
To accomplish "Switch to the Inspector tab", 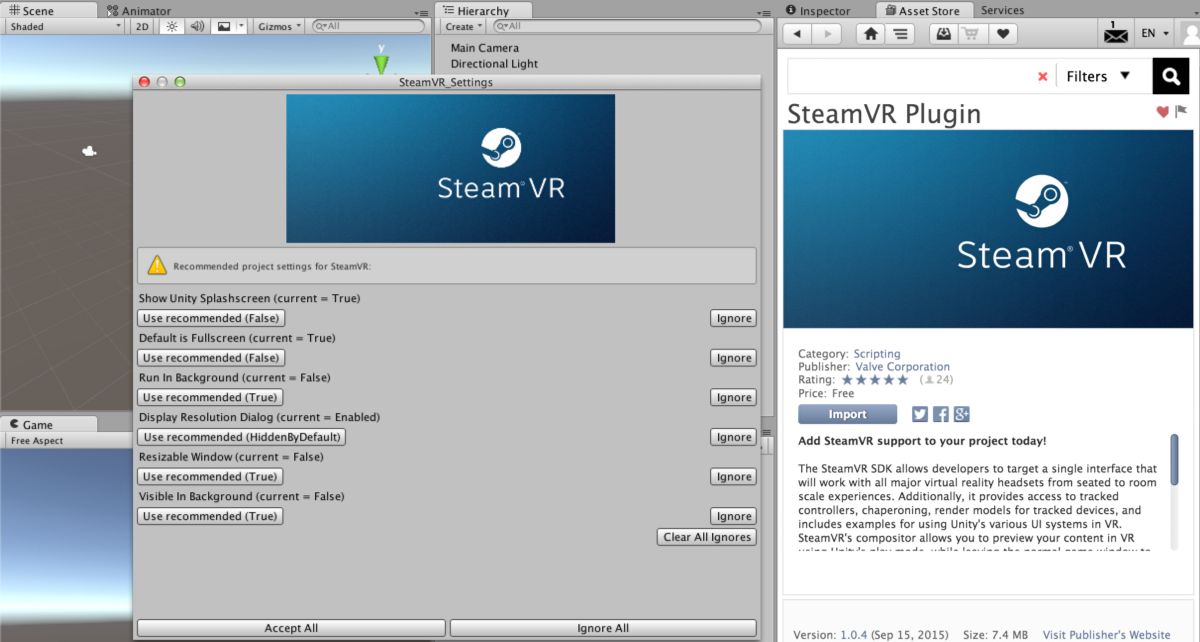I will coord(817,10).
